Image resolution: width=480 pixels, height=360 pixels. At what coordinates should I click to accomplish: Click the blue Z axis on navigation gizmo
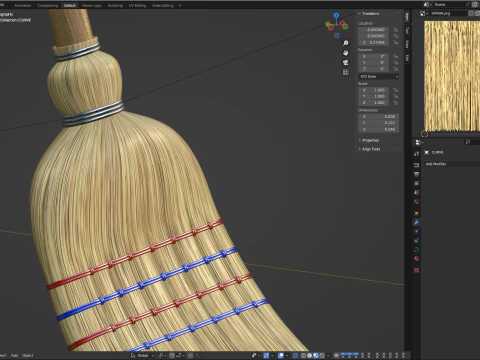click(336, 15)
